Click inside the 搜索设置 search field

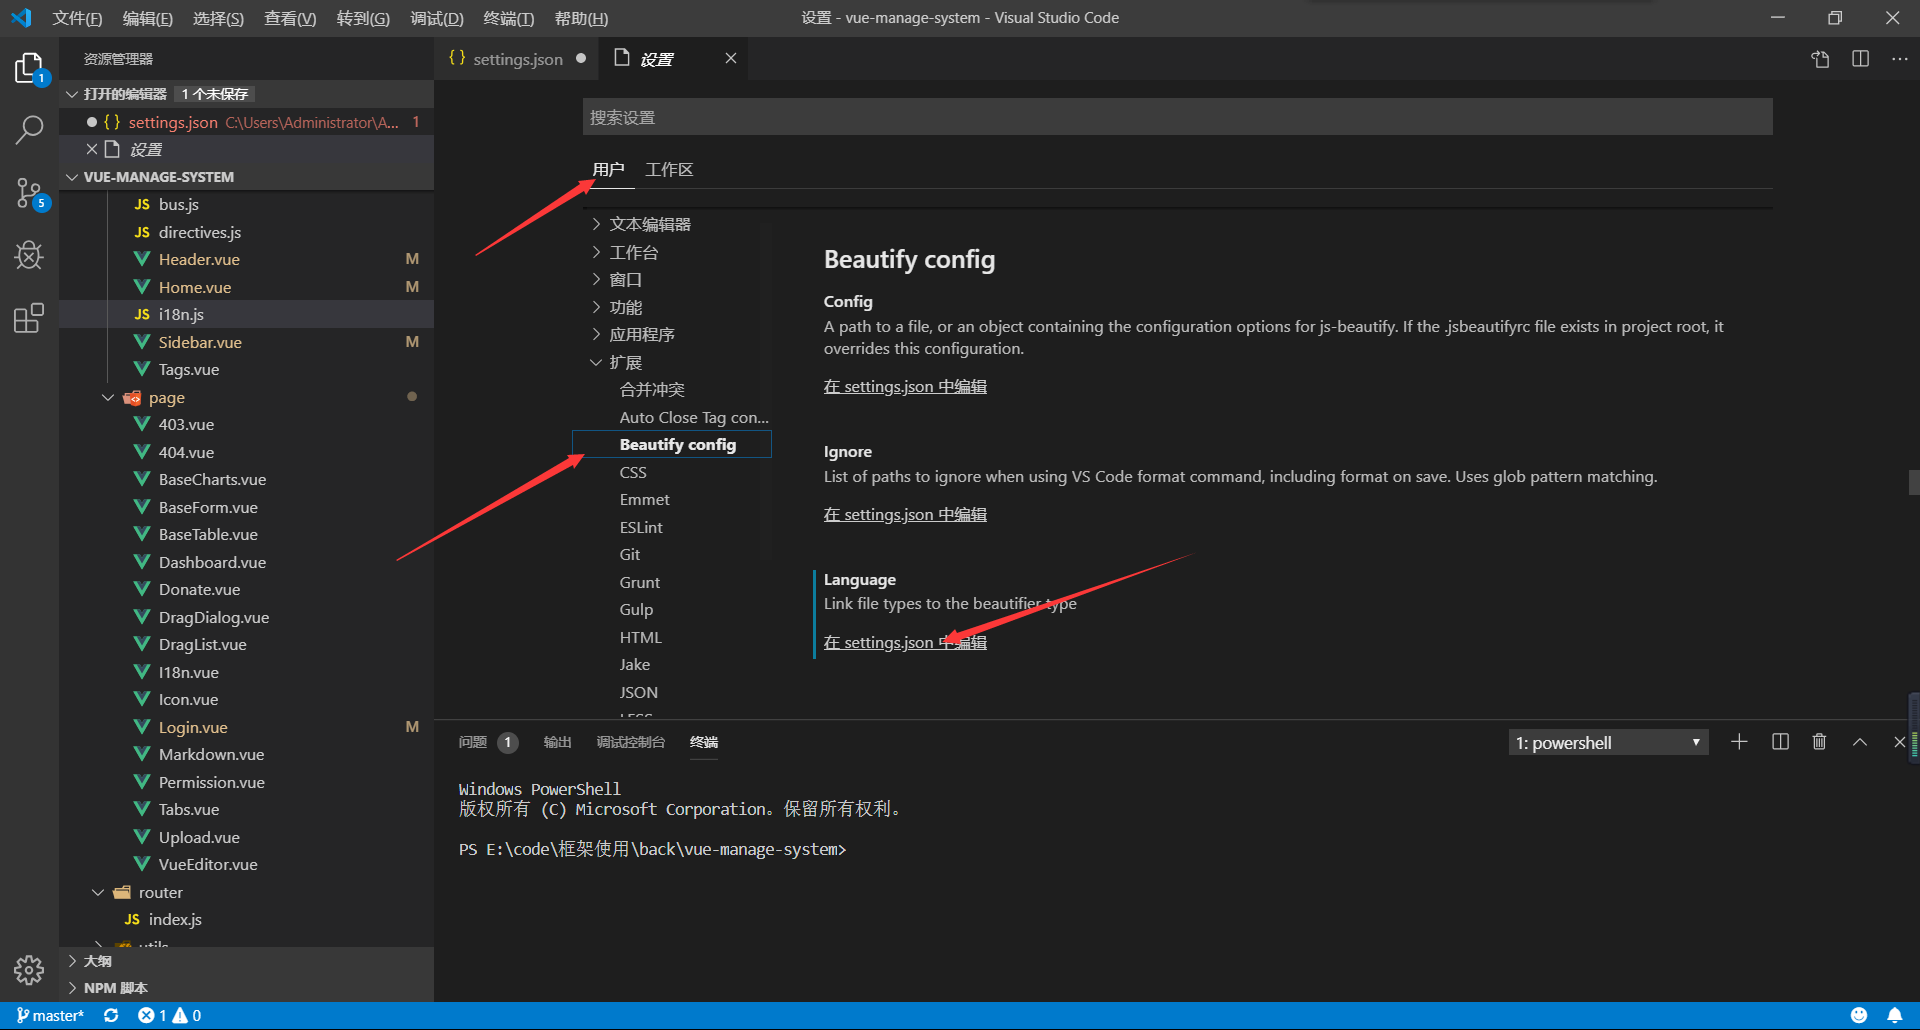point(1000,117)
